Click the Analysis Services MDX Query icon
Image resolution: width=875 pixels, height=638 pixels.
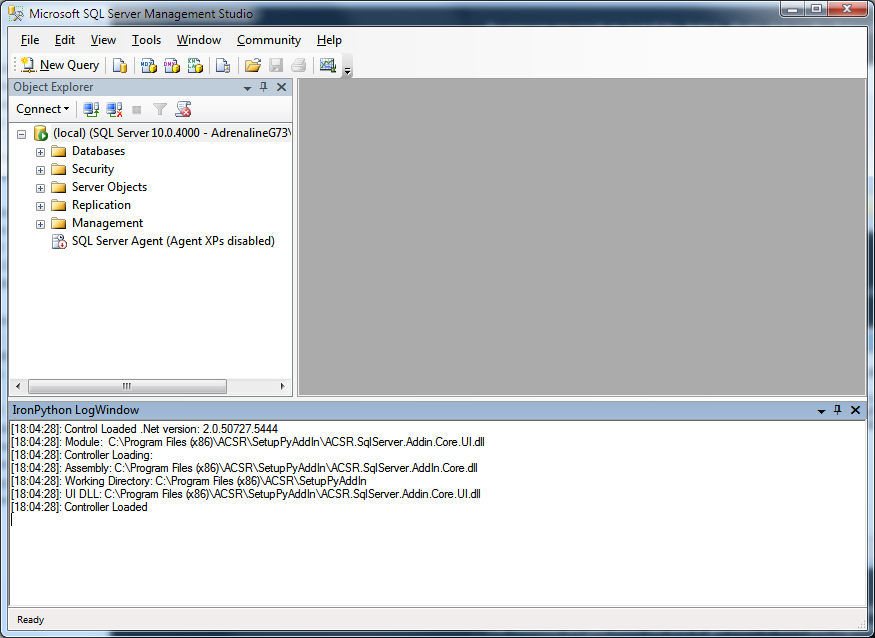click(x=148, y=65)
